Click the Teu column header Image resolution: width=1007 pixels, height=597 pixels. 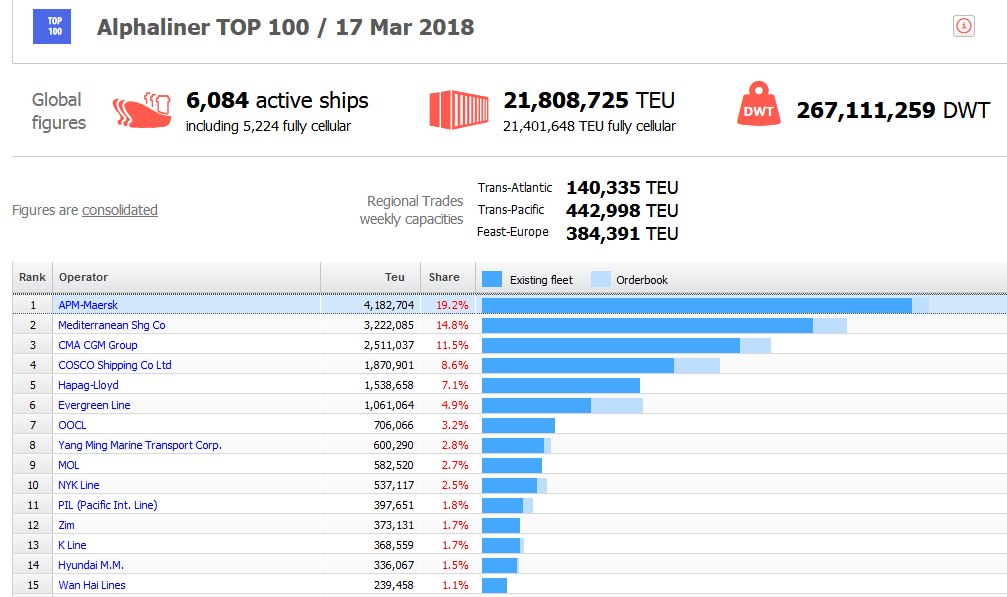pos(395,277)
